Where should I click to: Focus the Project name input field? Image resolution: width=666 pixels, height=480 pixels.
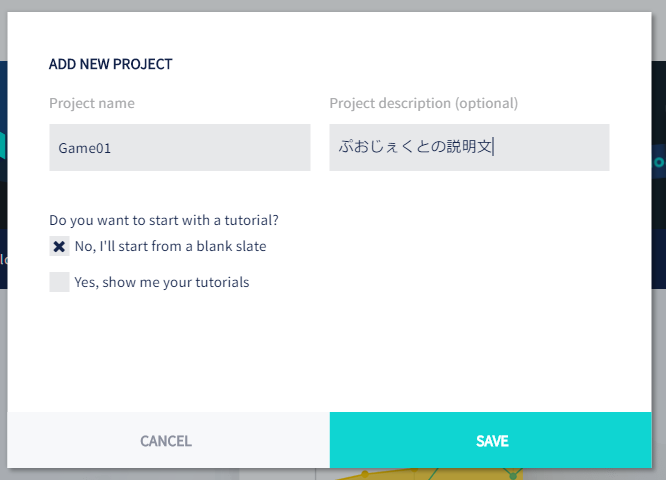pos(180,147)
